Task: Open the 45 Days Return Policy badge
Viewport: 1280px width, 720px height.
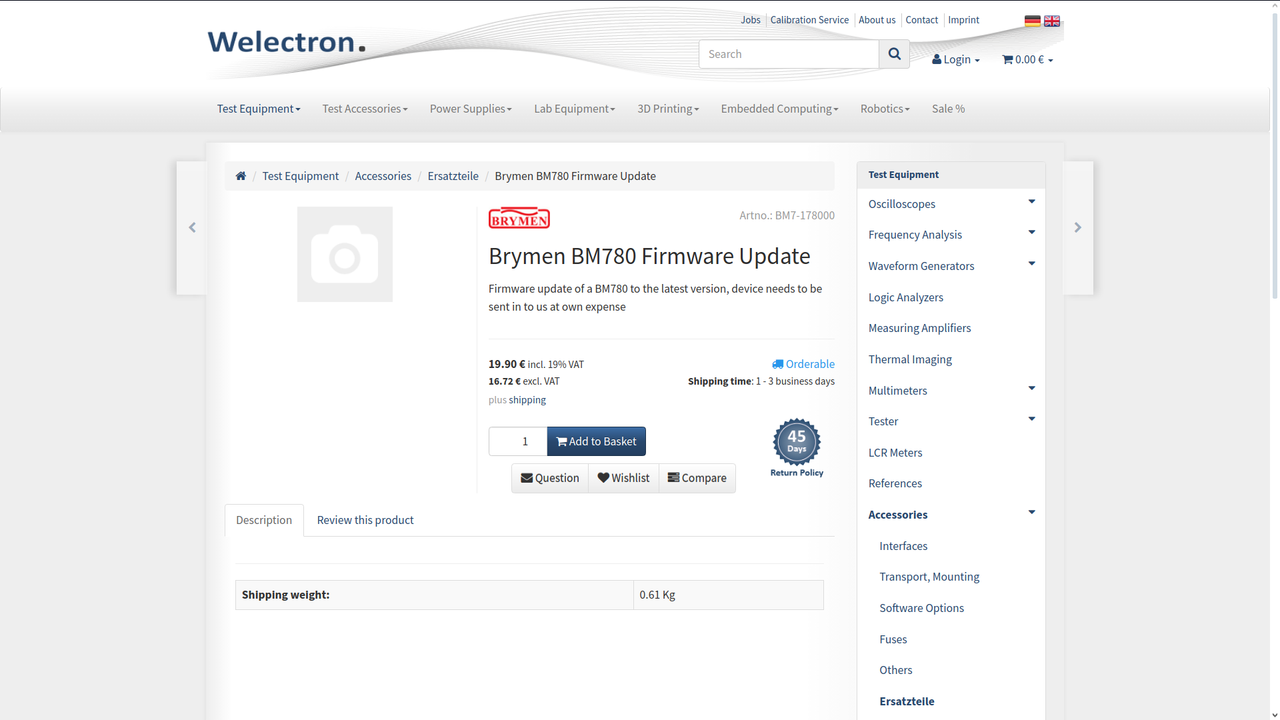Action: coord(797,448)
